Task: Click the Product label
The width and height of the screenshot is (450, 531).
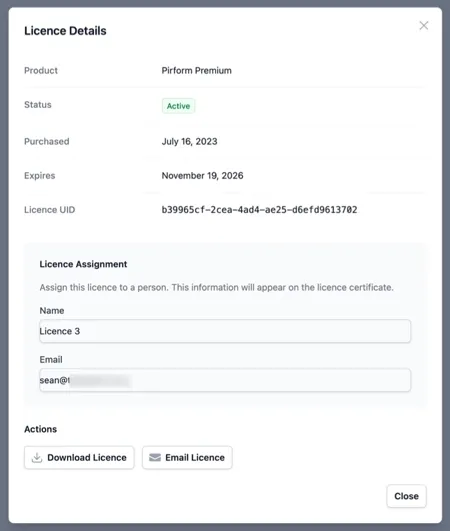Action: (41, 70)
